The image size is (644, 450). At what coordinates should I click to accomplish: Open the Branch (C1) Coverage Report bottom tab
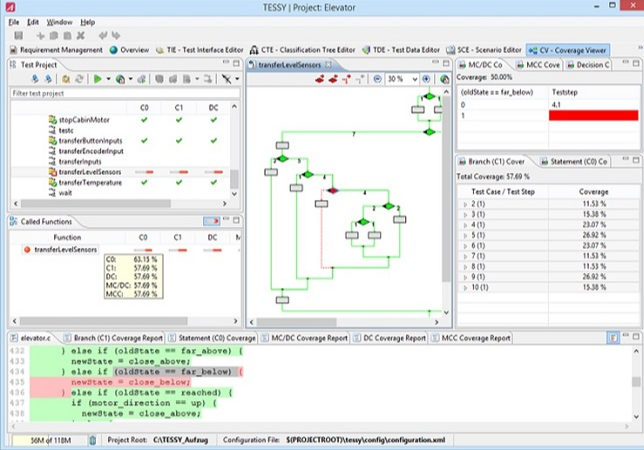113,338
